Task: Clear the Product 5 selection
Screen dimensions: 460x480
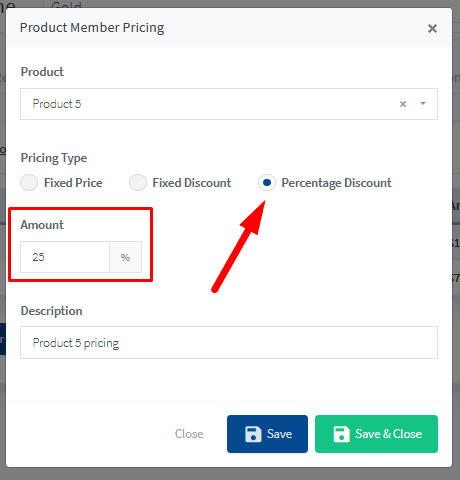Action: point(403,104)
